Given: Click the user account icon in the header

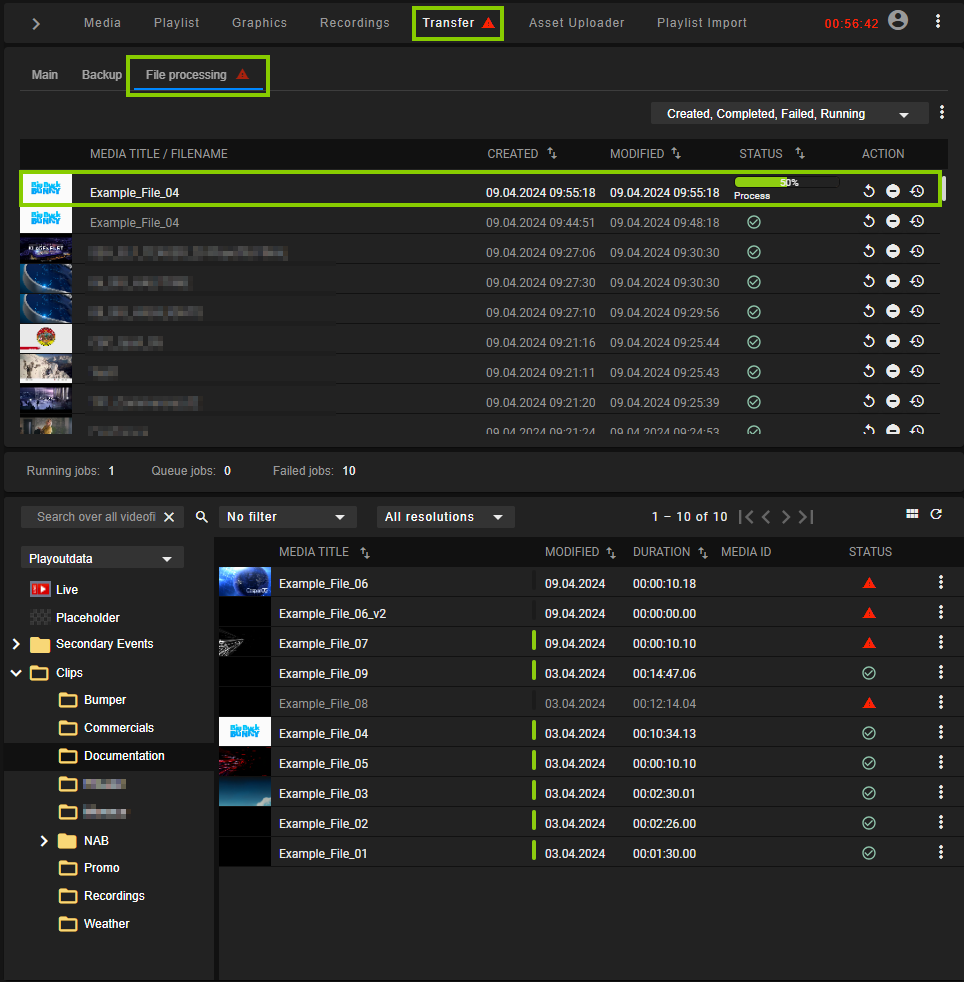Looking at the screenshot, I should click(897, 19).
